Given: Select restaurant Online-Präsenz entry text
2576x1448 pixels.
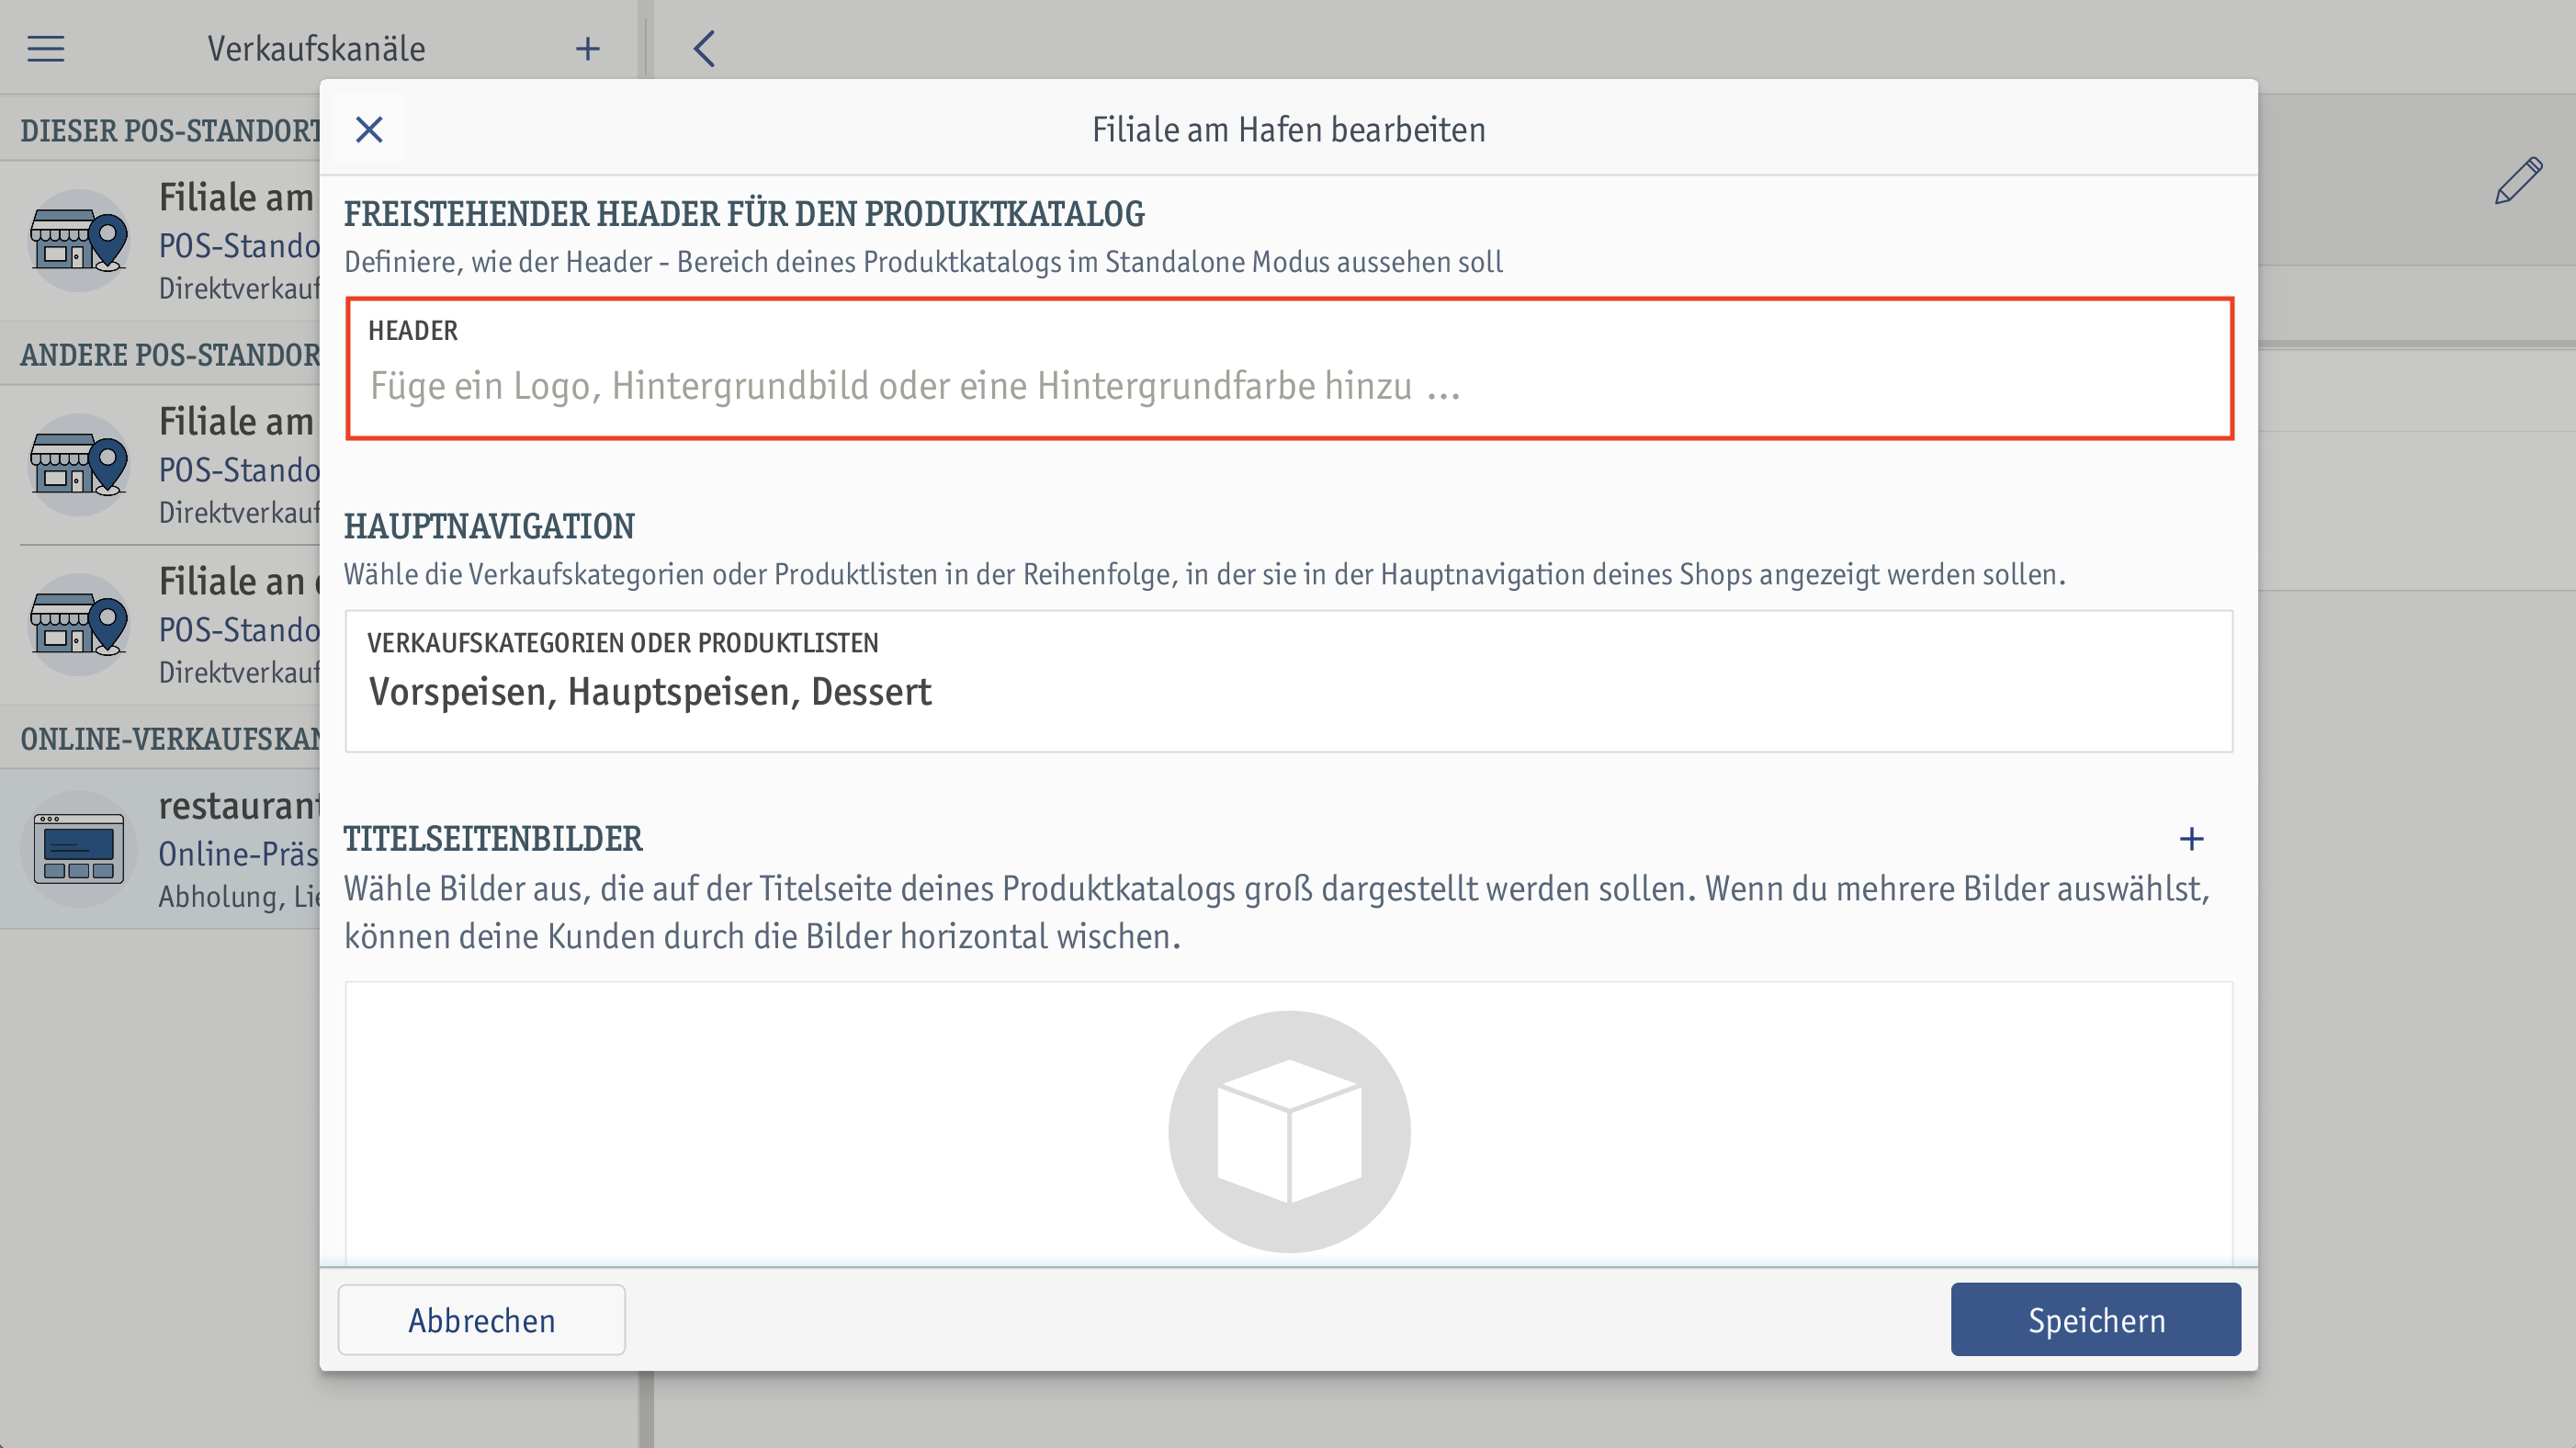Looking at the screenshot, I should 239,849.
